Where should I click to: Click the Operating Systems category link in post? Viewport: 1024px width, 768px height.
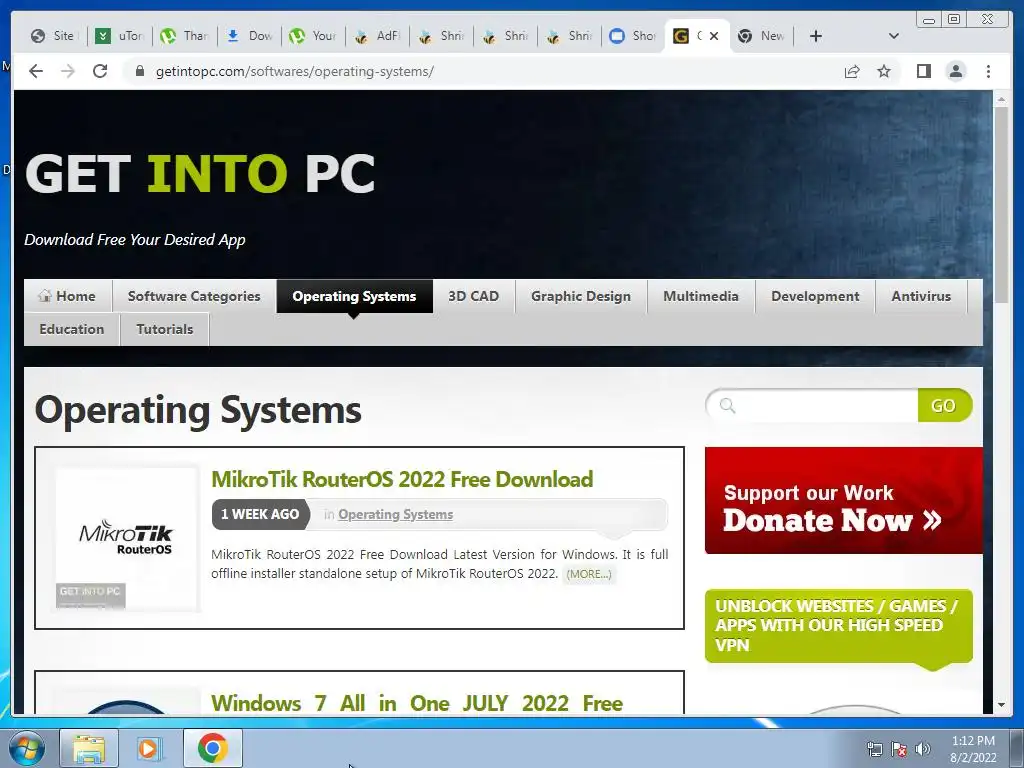pyautogui.click(x=395, y=515)
